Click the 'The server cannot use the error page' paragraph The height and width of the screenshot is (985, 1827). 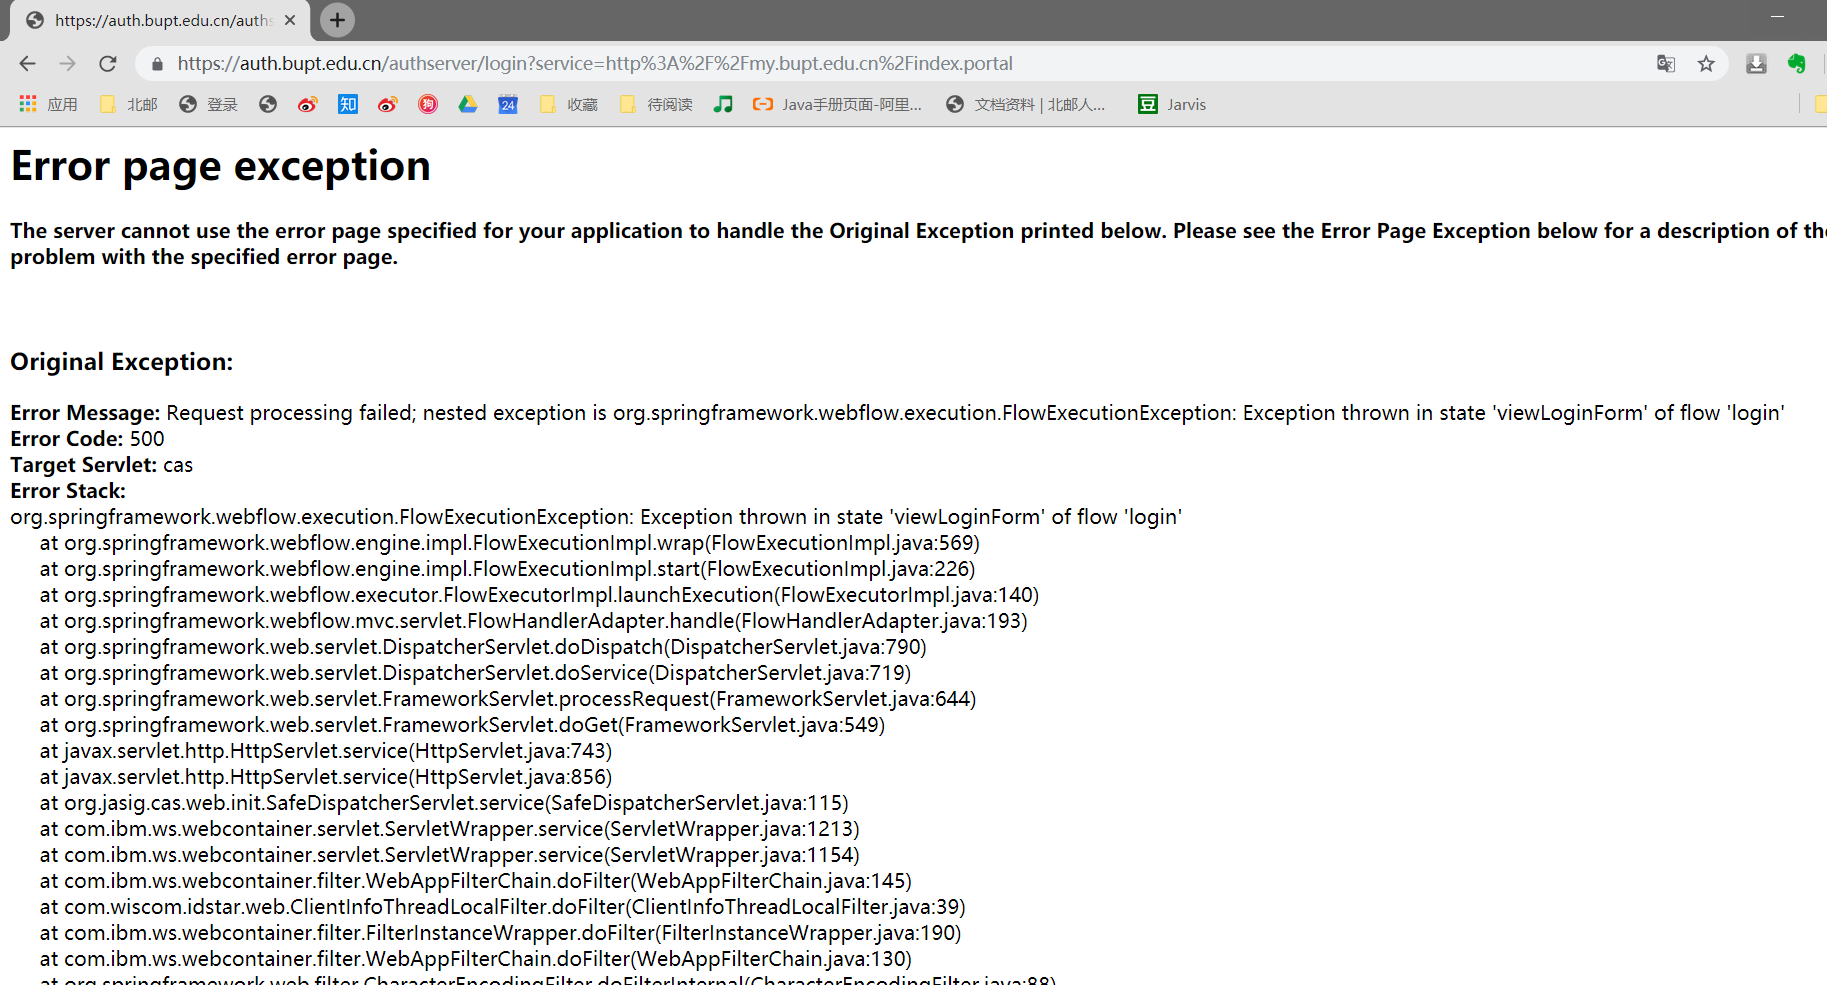(x=918, y=244)
